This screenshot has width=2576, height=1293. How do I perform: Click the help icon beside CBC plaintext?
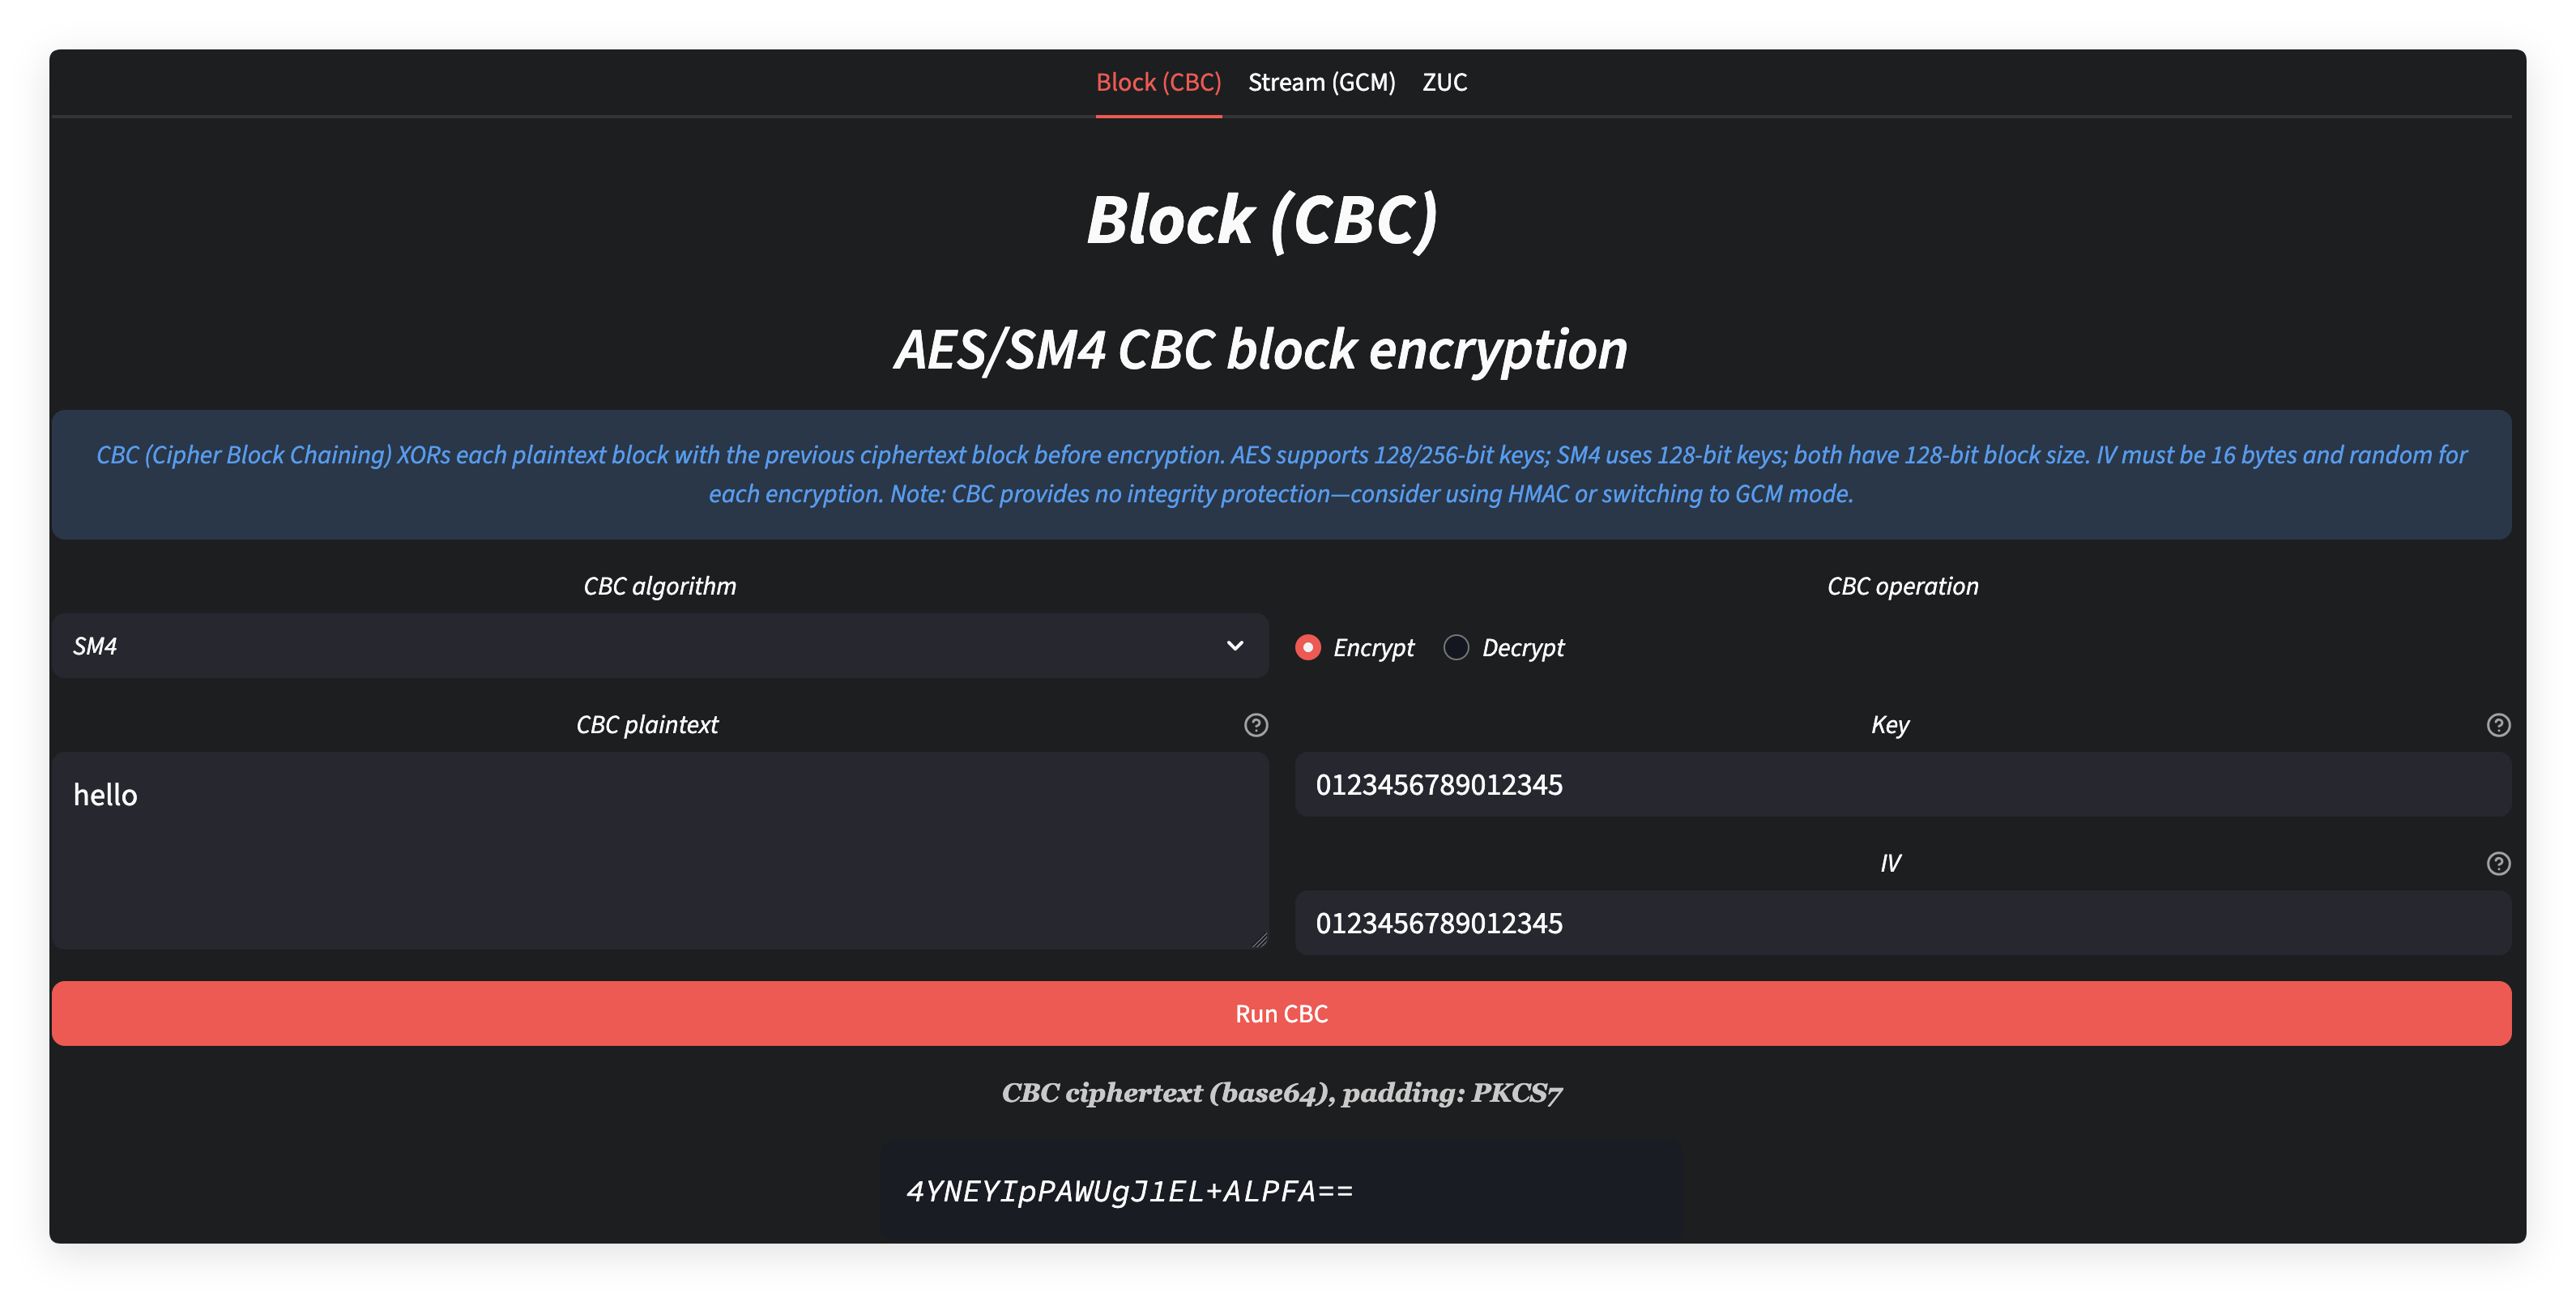(1256, 725)
